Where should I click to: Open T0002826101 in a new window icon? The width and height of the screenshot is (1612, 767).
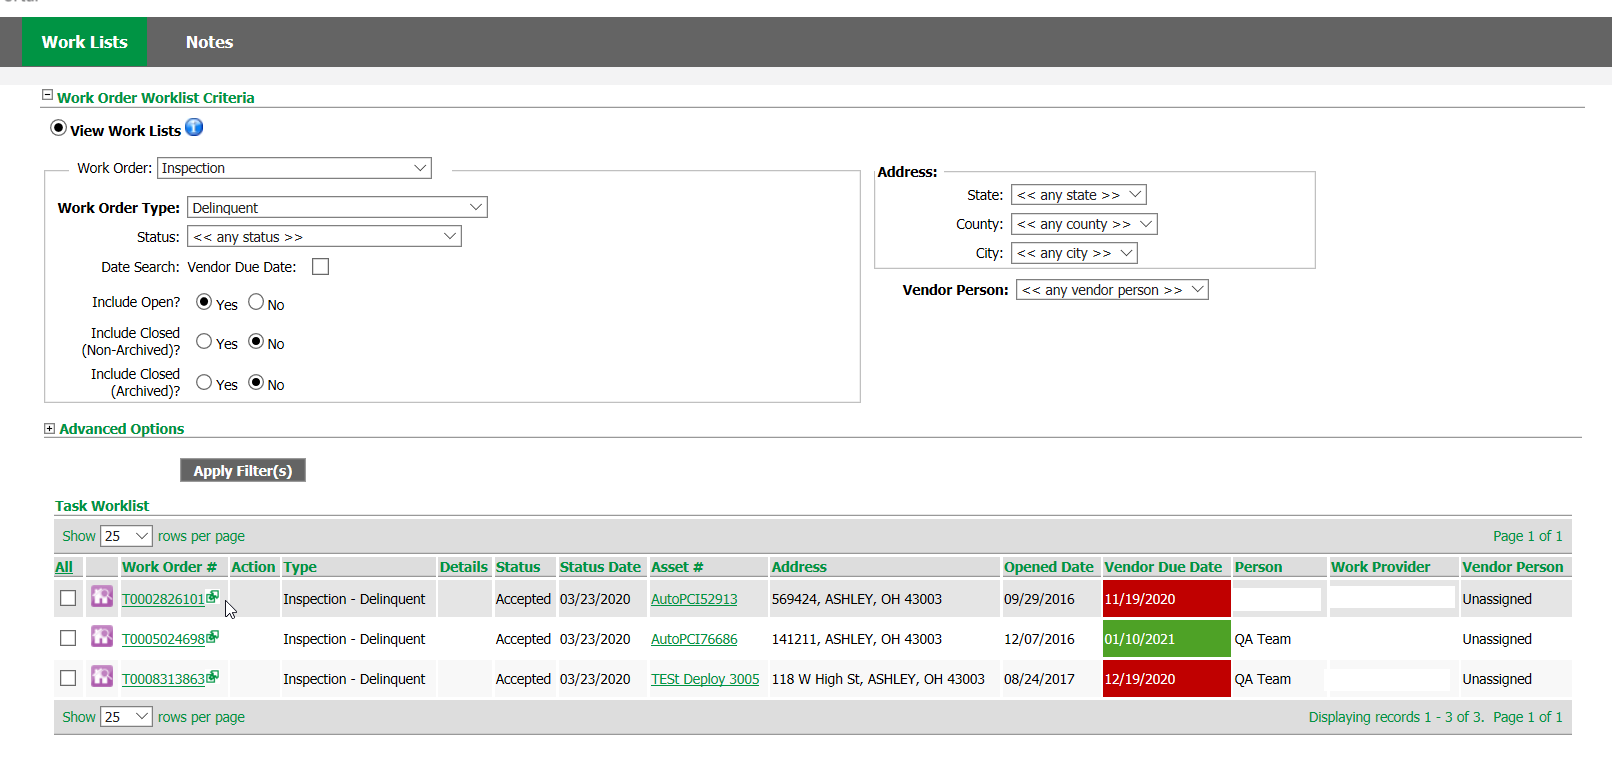pyautogui.click(x=213, y=596)
